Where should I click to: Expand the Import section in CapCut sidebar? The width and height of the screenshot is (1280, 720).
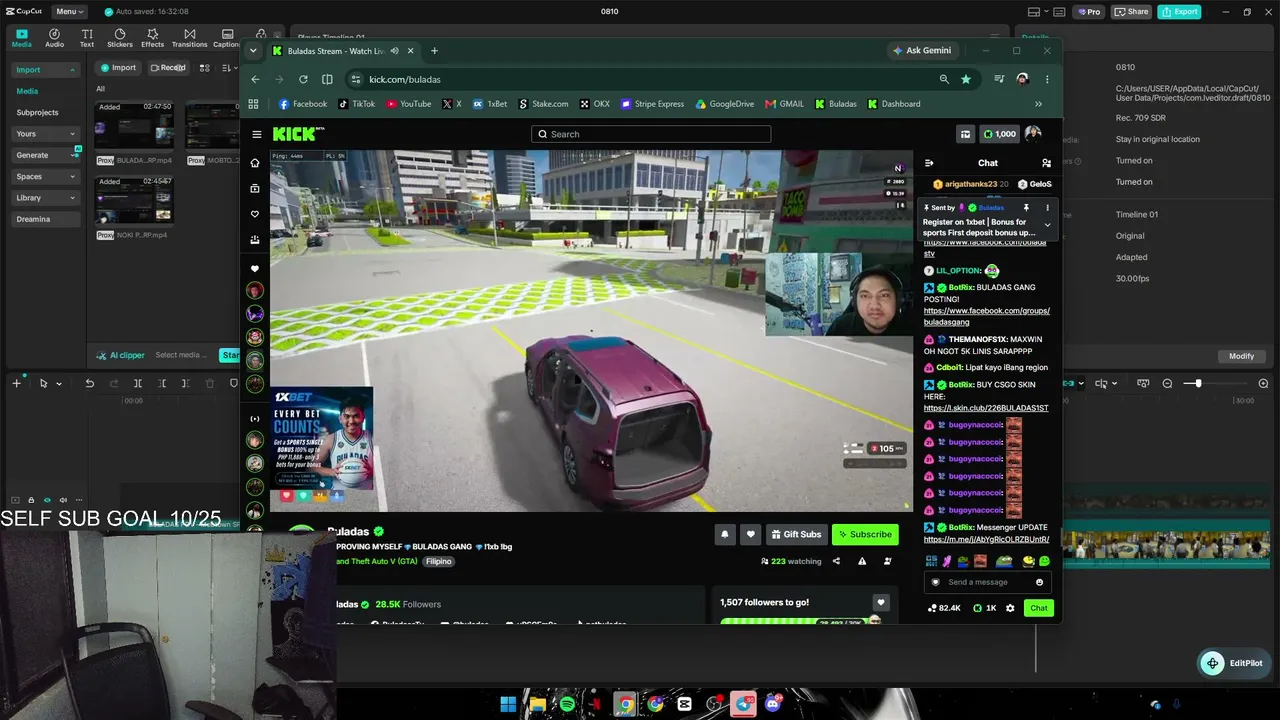tap(45, 70)
